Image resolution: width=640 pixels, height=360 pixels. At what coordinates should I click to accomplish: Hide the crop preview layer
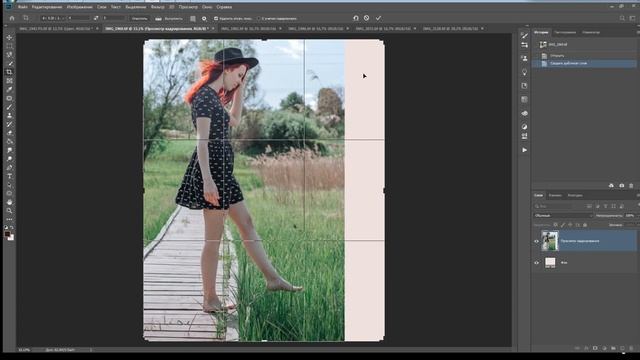click(536, 241)
